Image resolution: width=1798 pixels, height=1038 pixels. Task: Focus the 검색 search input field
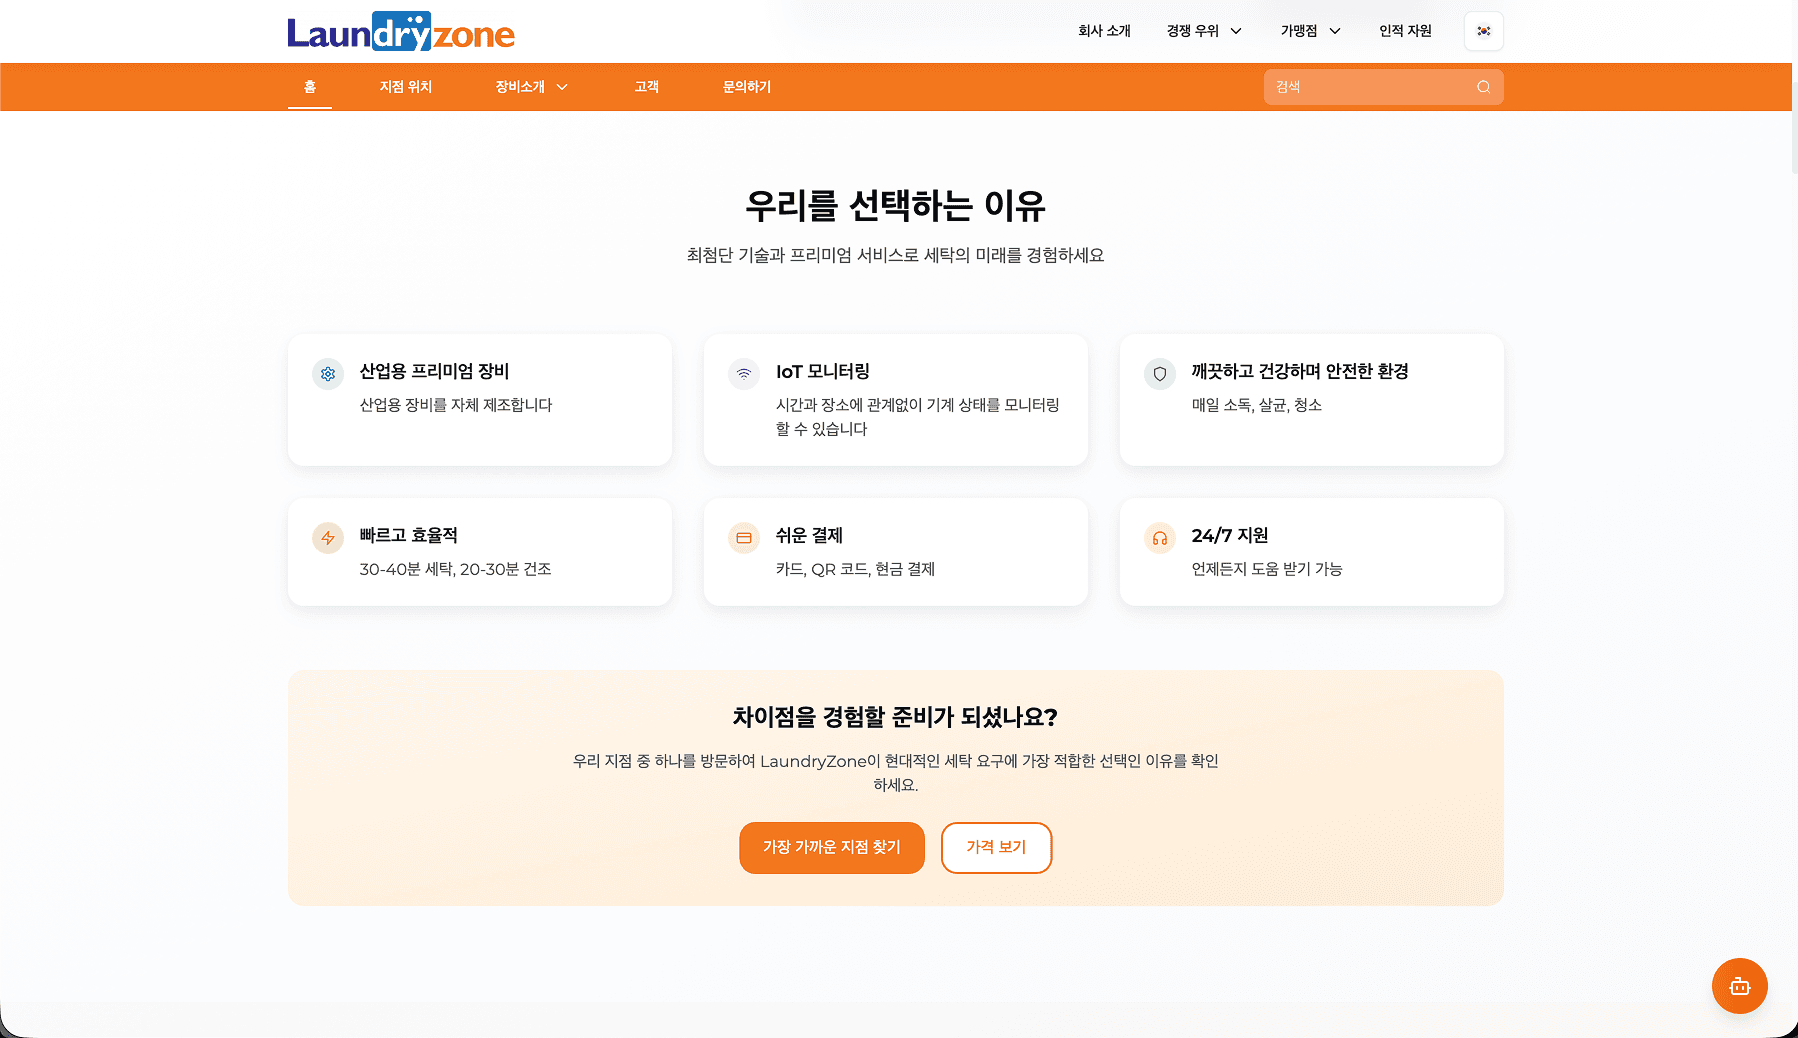click(1370, 87)
